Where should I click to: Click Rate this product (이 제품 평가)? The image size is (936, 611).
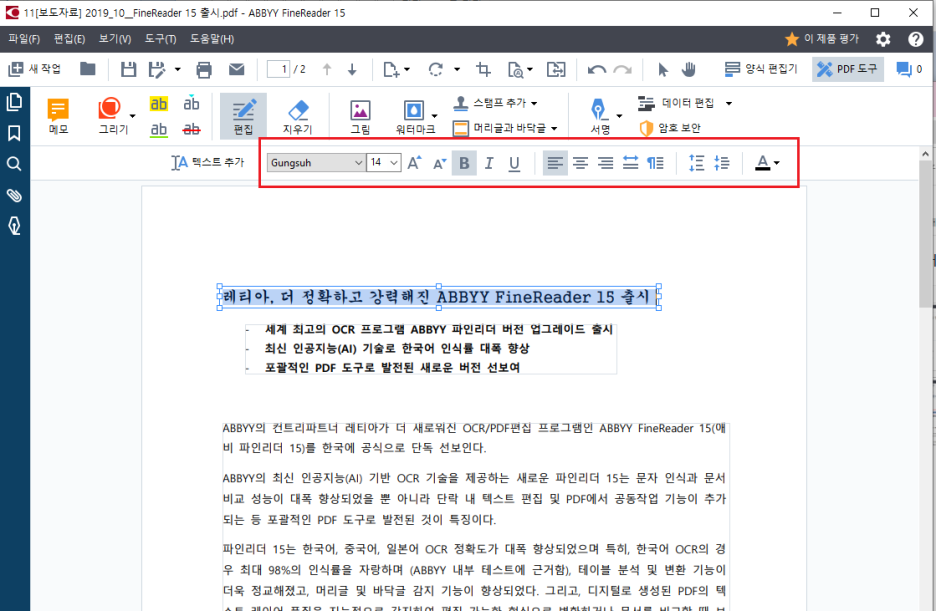pyautogui.click(x=822, y=39)
